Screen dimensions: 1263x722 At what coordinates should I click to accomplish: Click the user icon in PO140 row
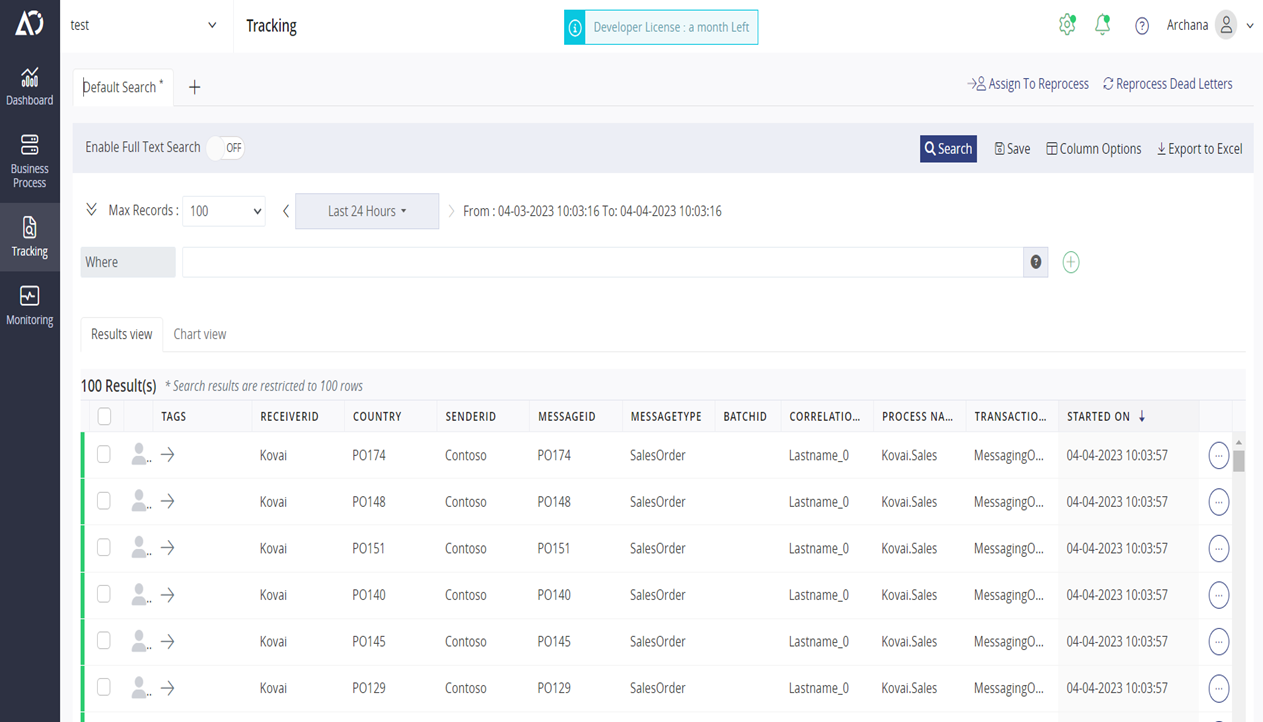pos(140,595)
